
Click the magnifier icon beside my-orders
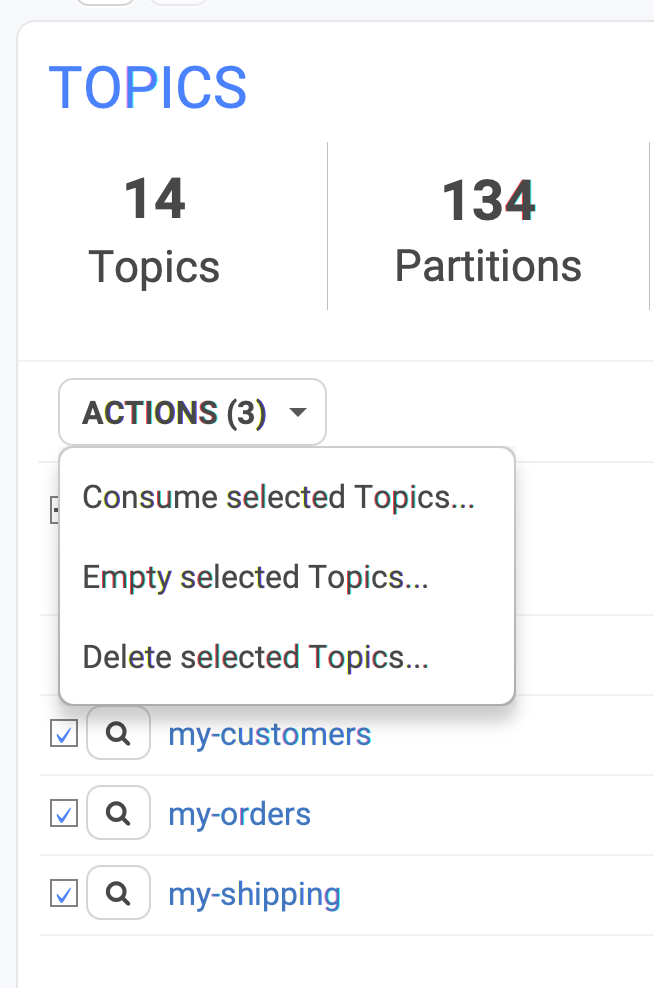(x=118, y=813)
